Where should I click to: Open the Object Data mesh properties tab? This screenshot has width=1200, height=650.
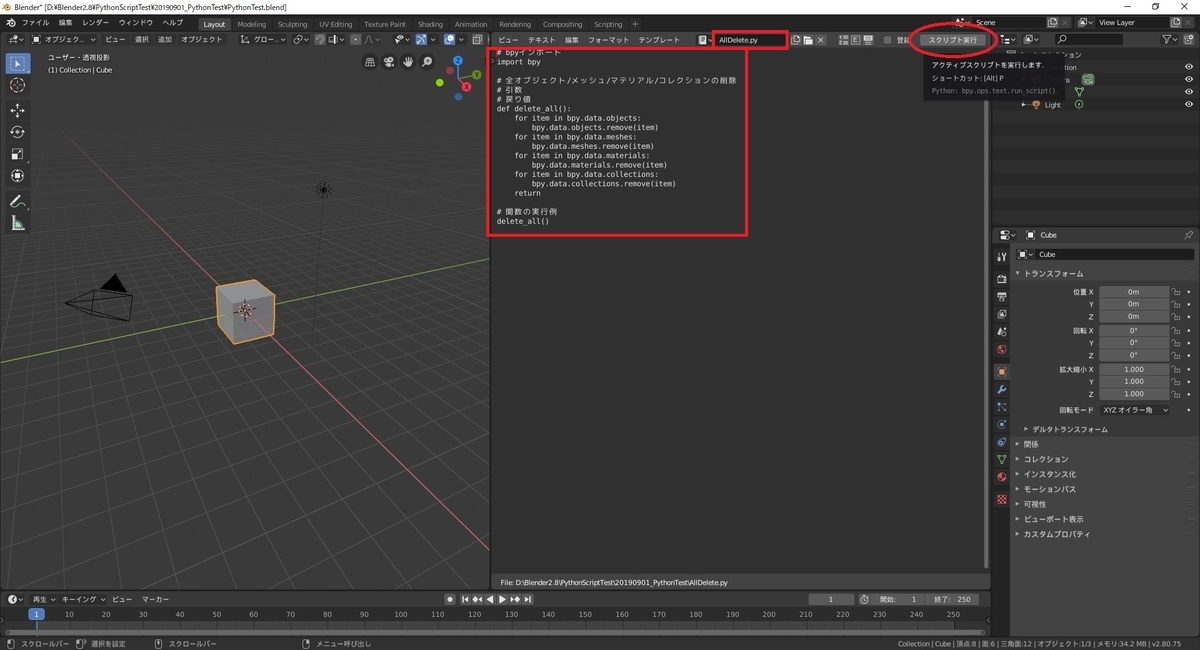click(1002, 459)
